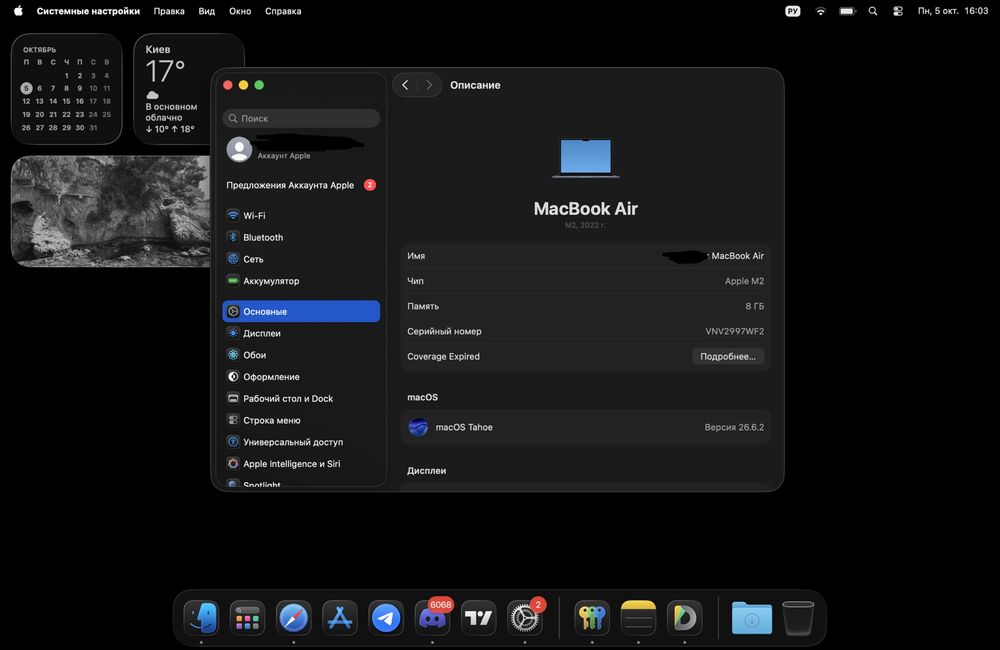
Task: Open the Обои wallpaper settings
Action: 301,355
